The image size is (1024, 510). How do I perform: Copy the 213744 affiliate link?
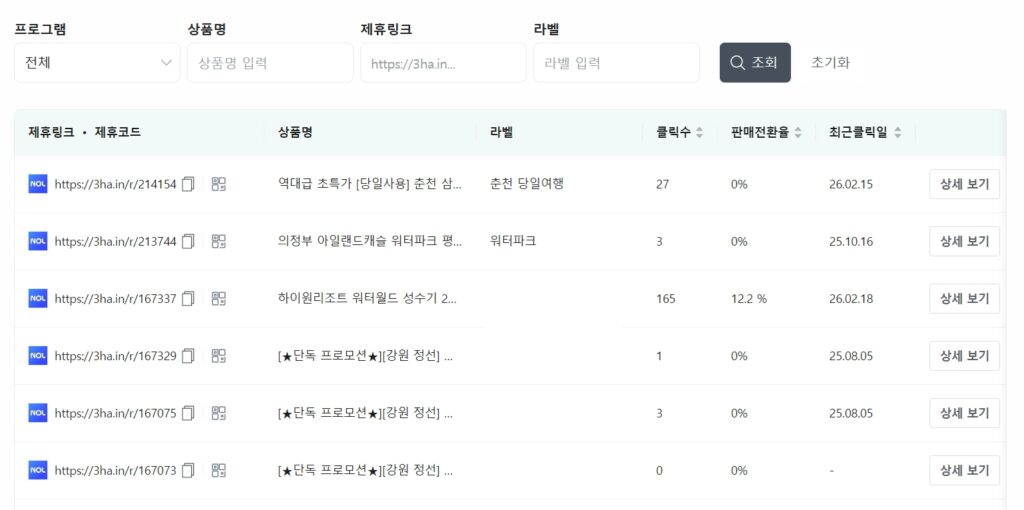(x=188, y=241)
